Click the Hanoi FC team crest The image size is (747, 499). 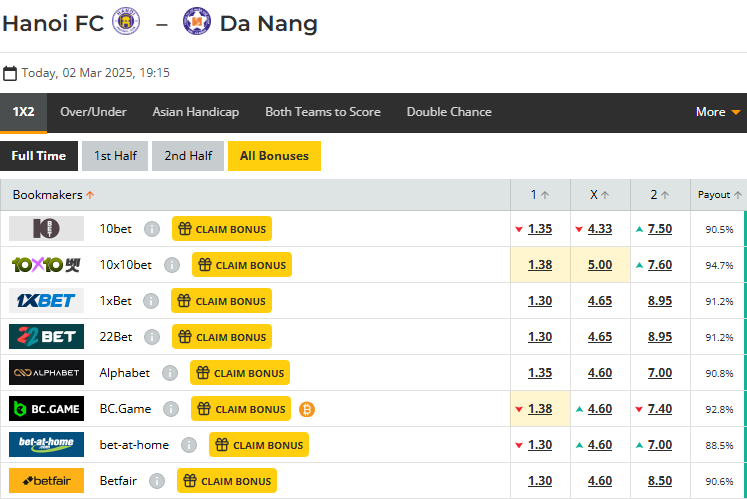click(126, 22)
